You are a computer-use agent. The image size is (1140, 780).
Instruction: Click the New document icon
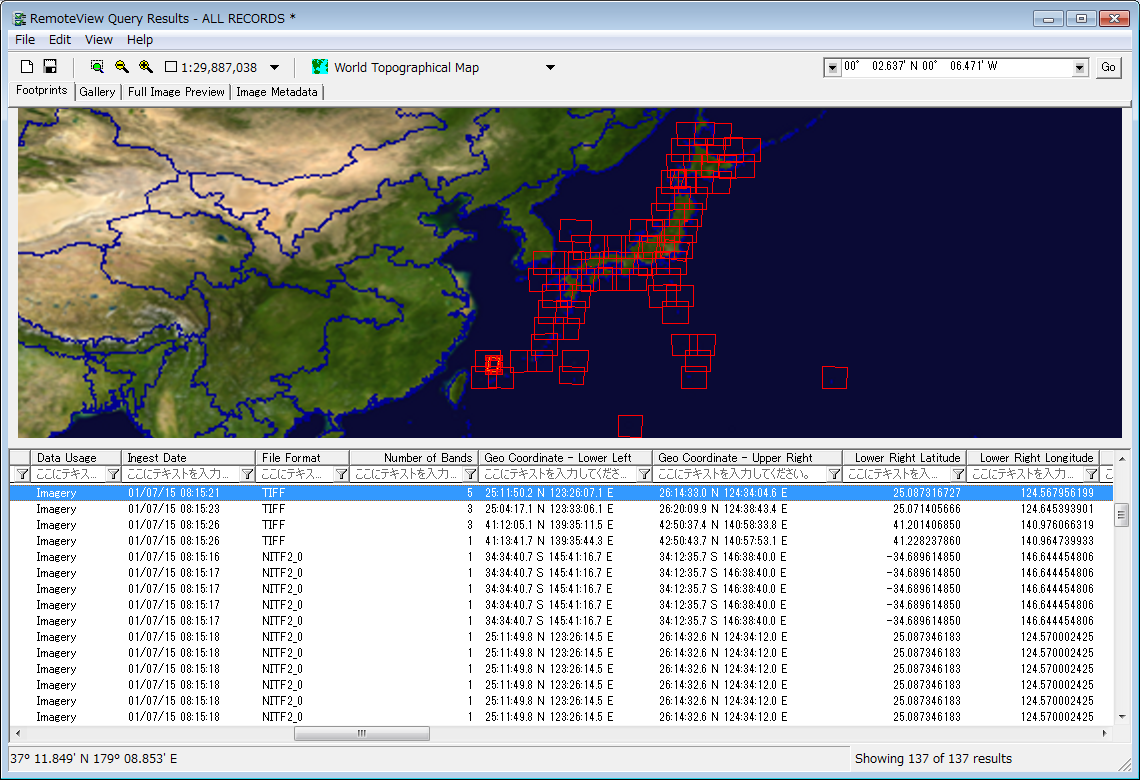coord(27,67)
